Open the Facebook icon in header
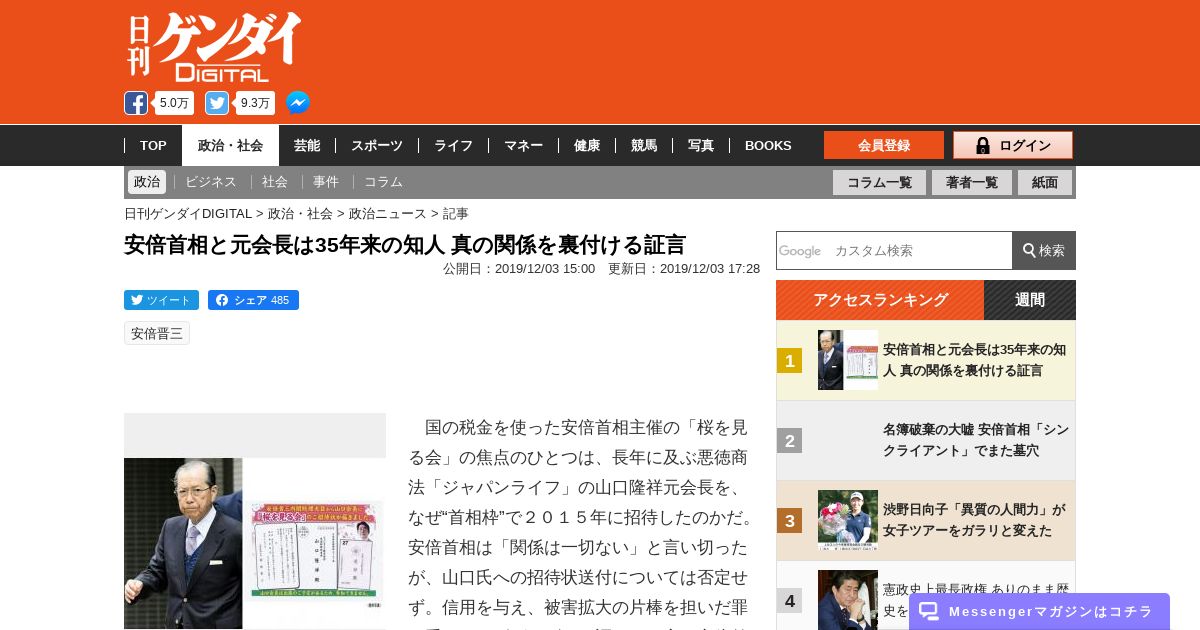Screen dimensions: 1200x630 136,103
